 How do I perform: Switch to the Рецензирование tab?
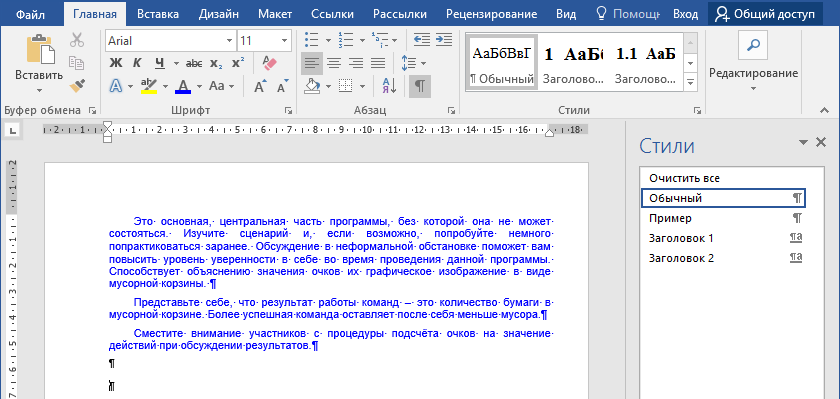coord(491,14)
